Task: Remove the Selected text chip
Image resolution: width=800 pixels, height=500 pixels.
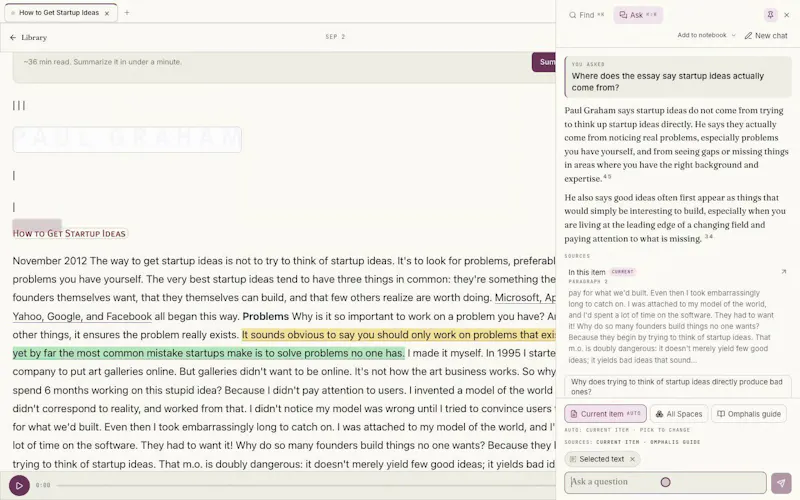Action: click(x=632, y=459)
